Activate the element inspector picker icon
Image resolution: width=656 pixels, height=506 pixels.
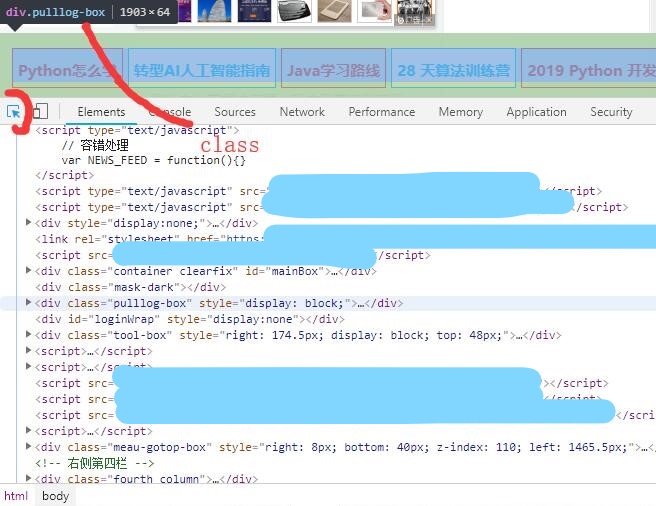13,112
